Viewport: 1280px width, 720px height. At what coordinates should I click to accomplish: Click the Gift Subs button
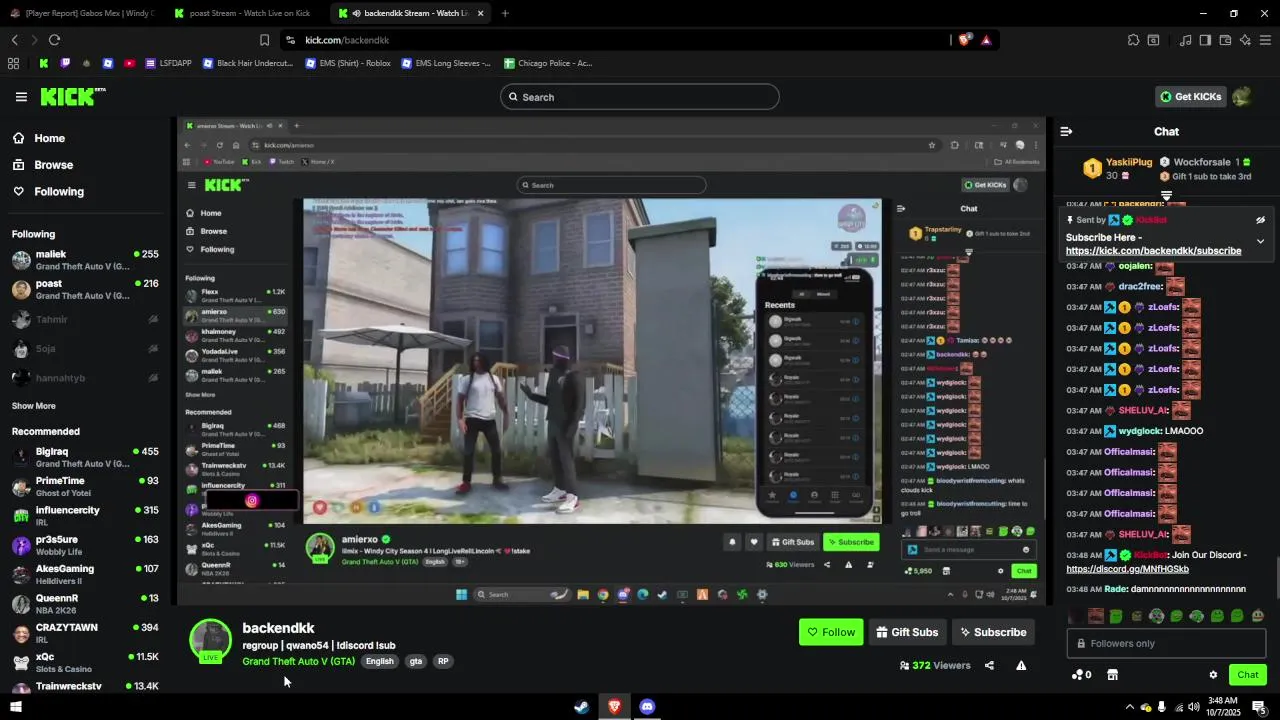click(x=907, y=632)
